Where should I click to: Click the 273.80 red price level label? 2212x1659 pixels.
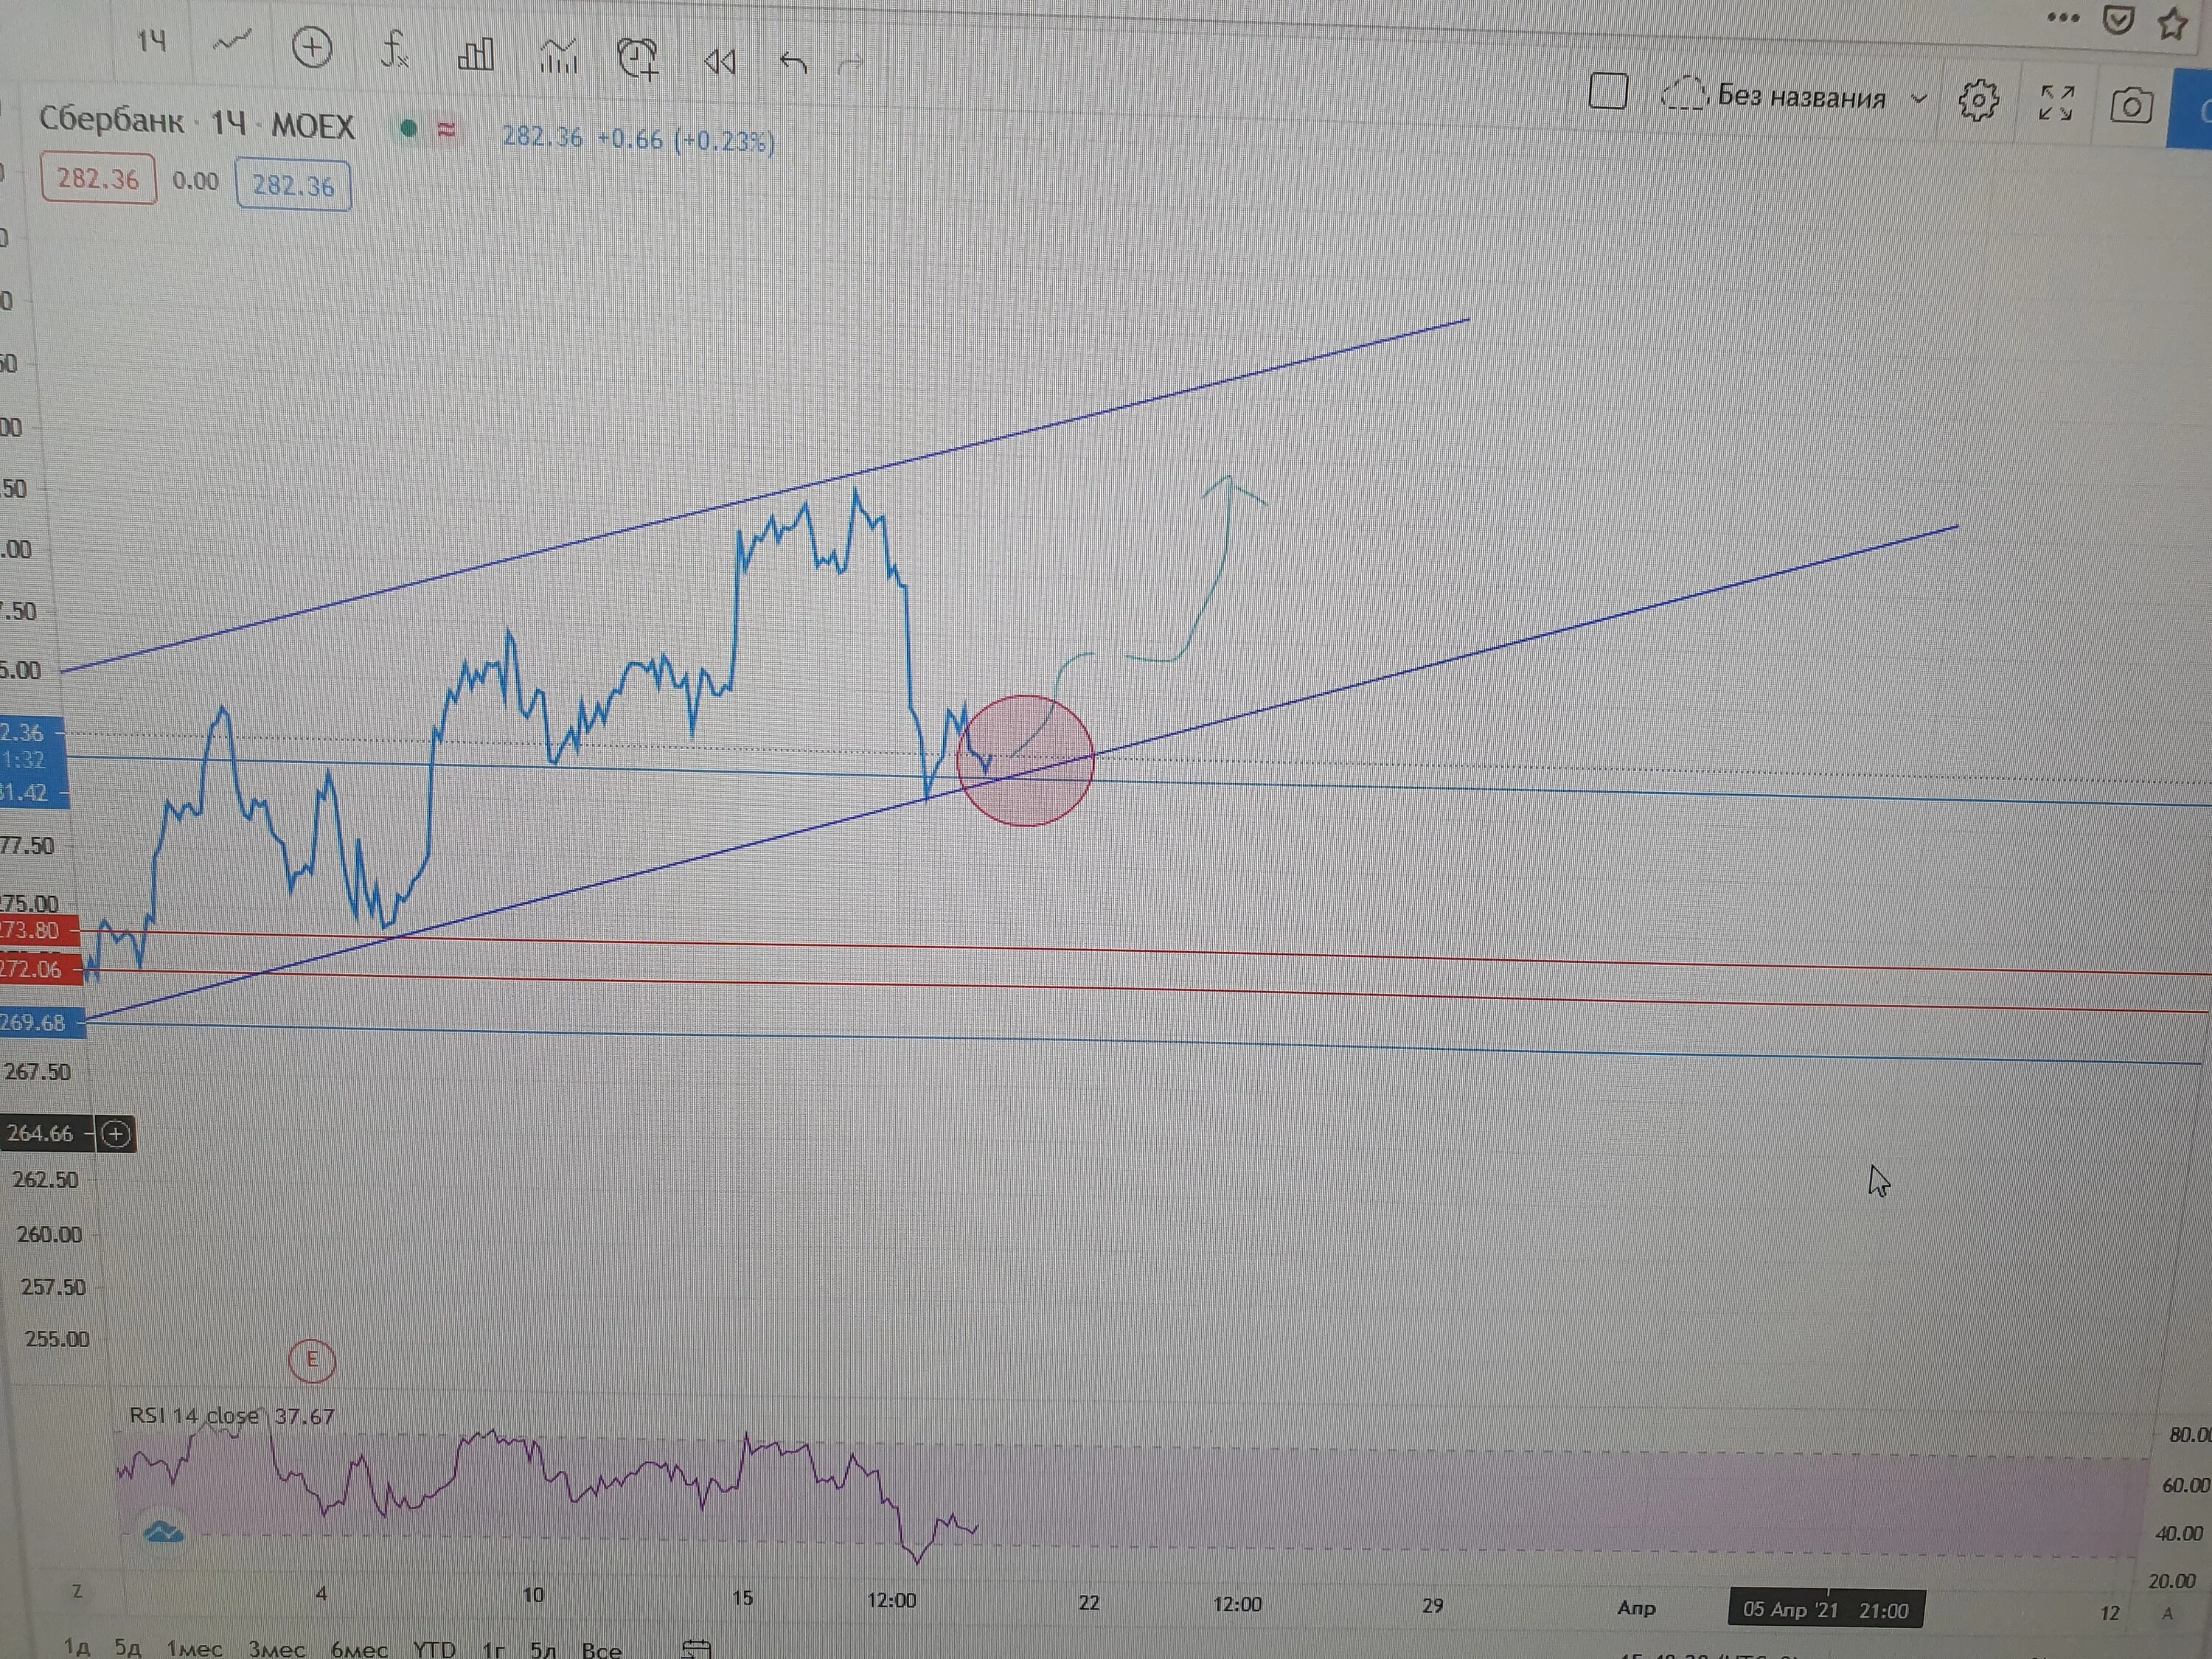pyautogui.click(x=38, y=931)
